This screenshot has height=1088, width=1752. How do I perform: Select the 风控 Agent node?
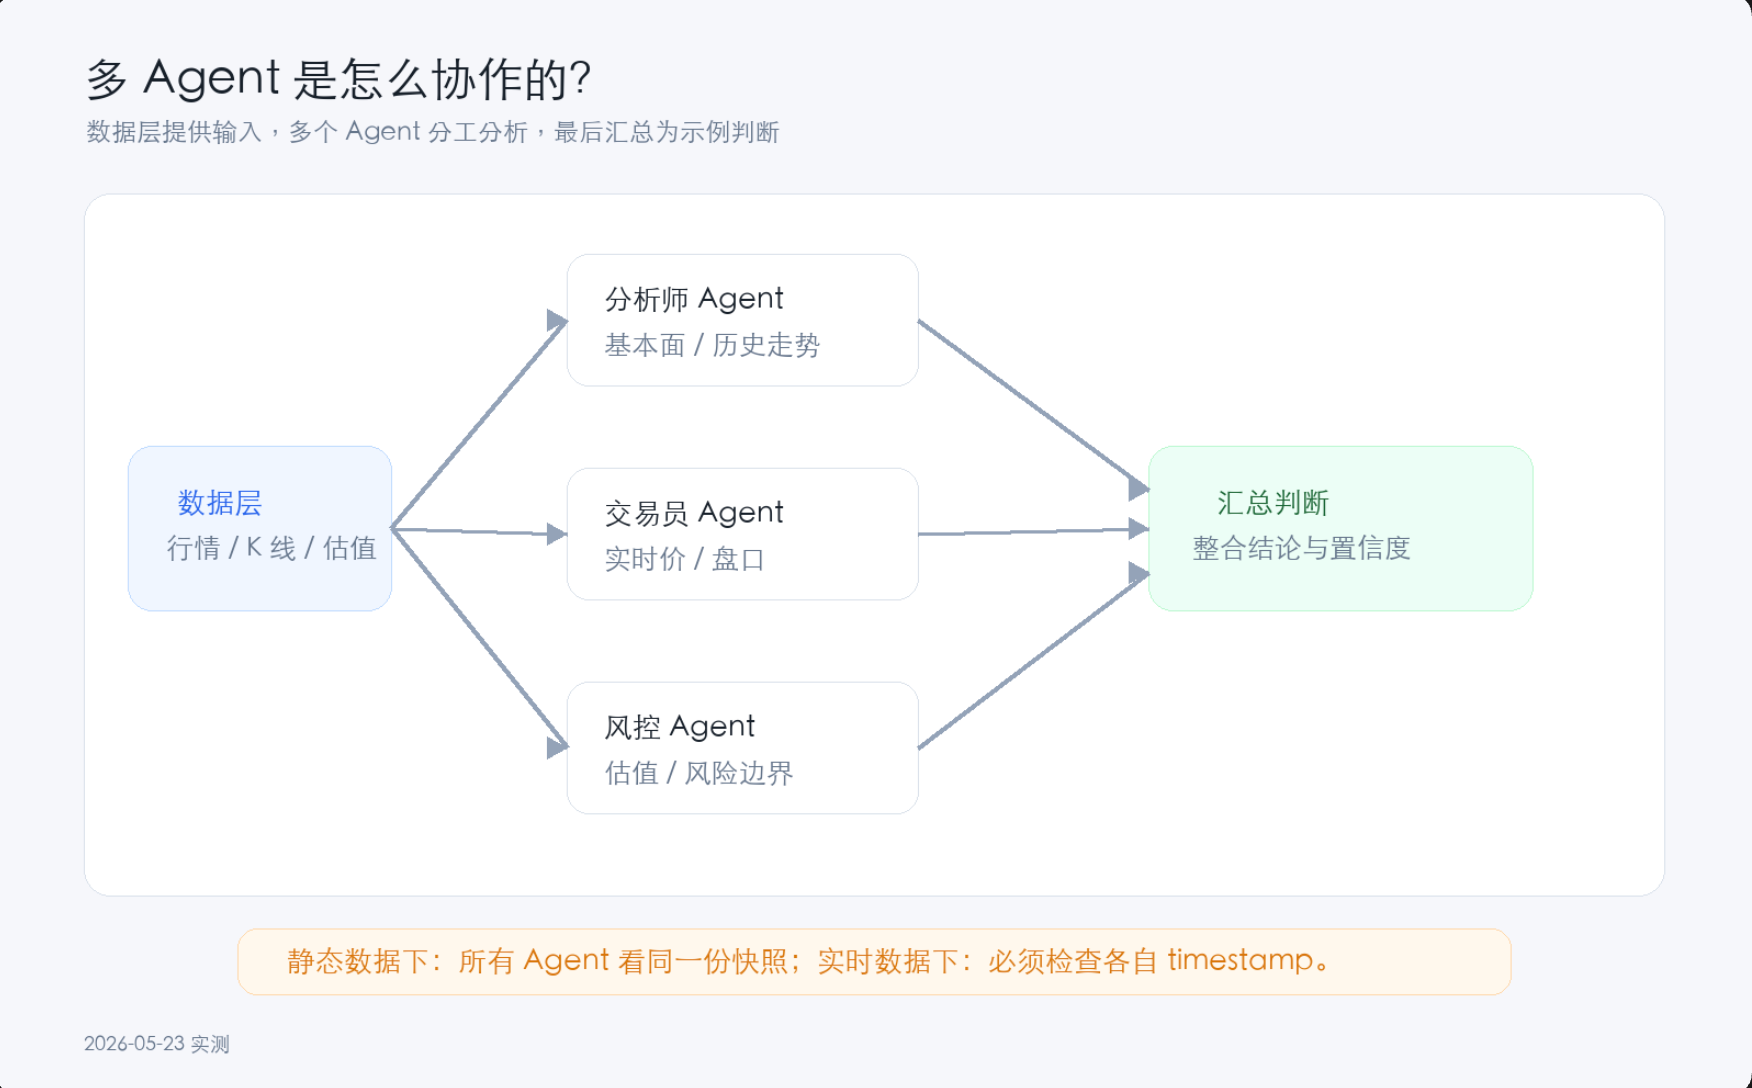(742, 748)
